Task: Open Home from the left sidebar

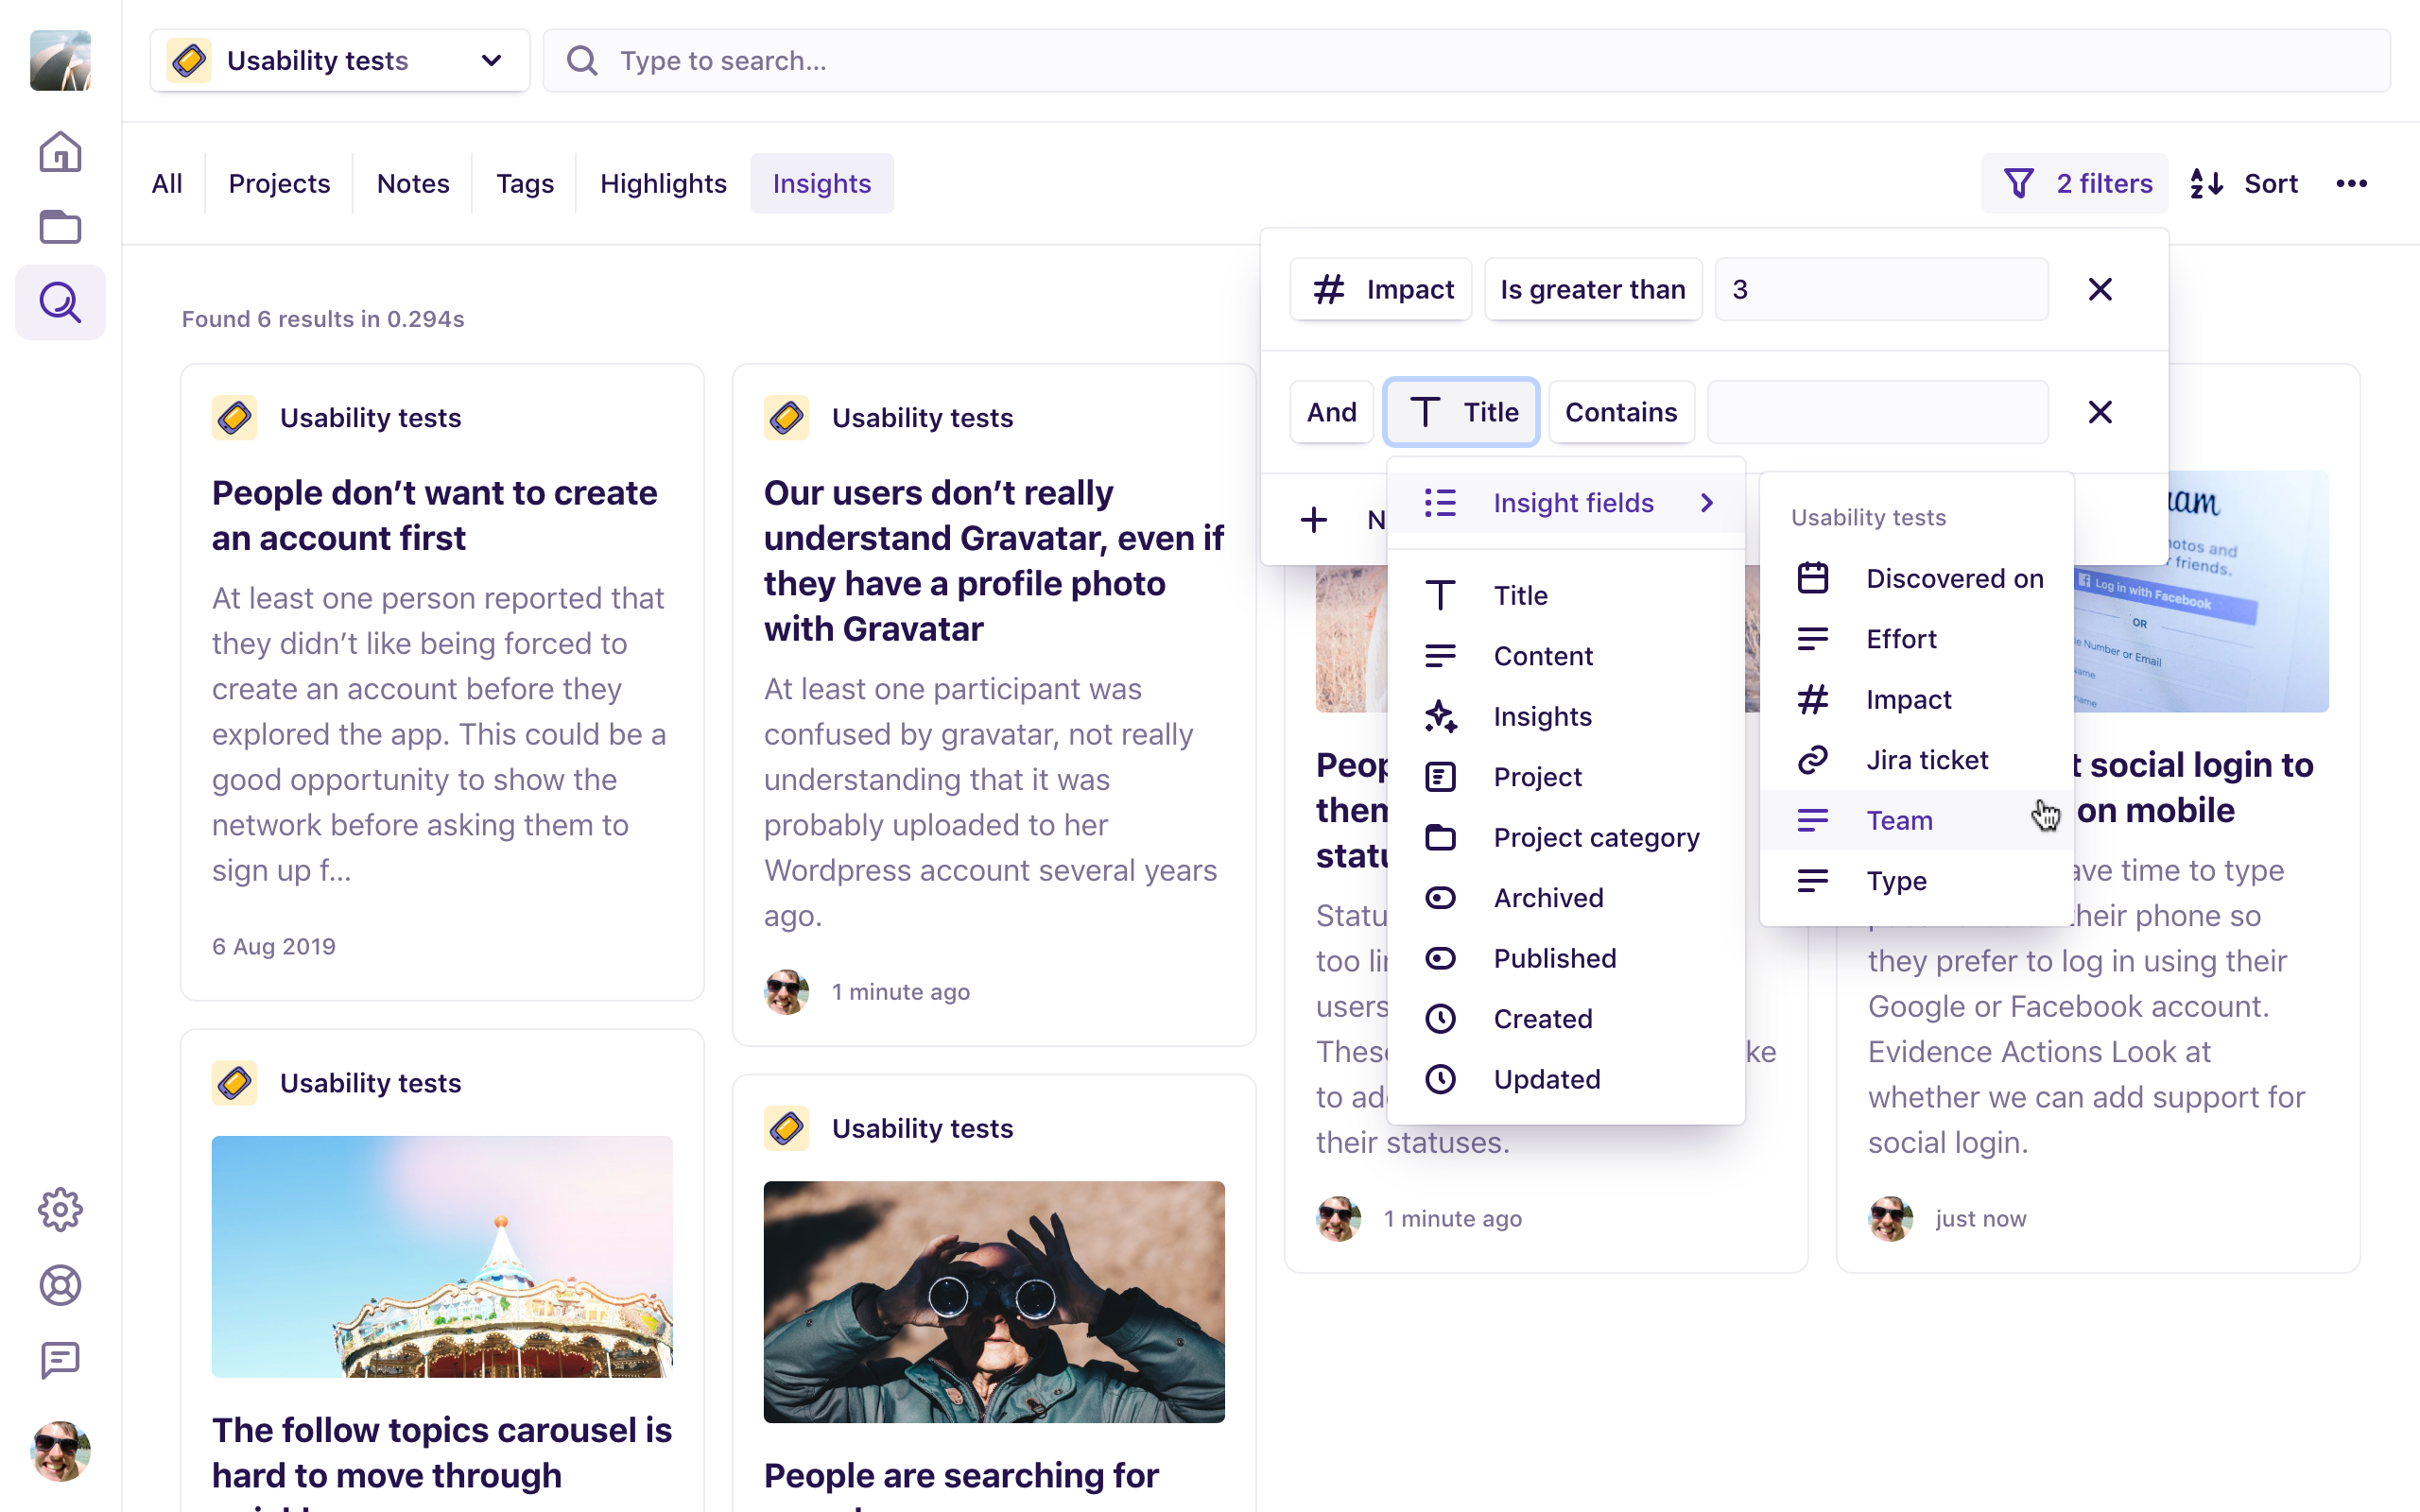Action: pos(60,152)
